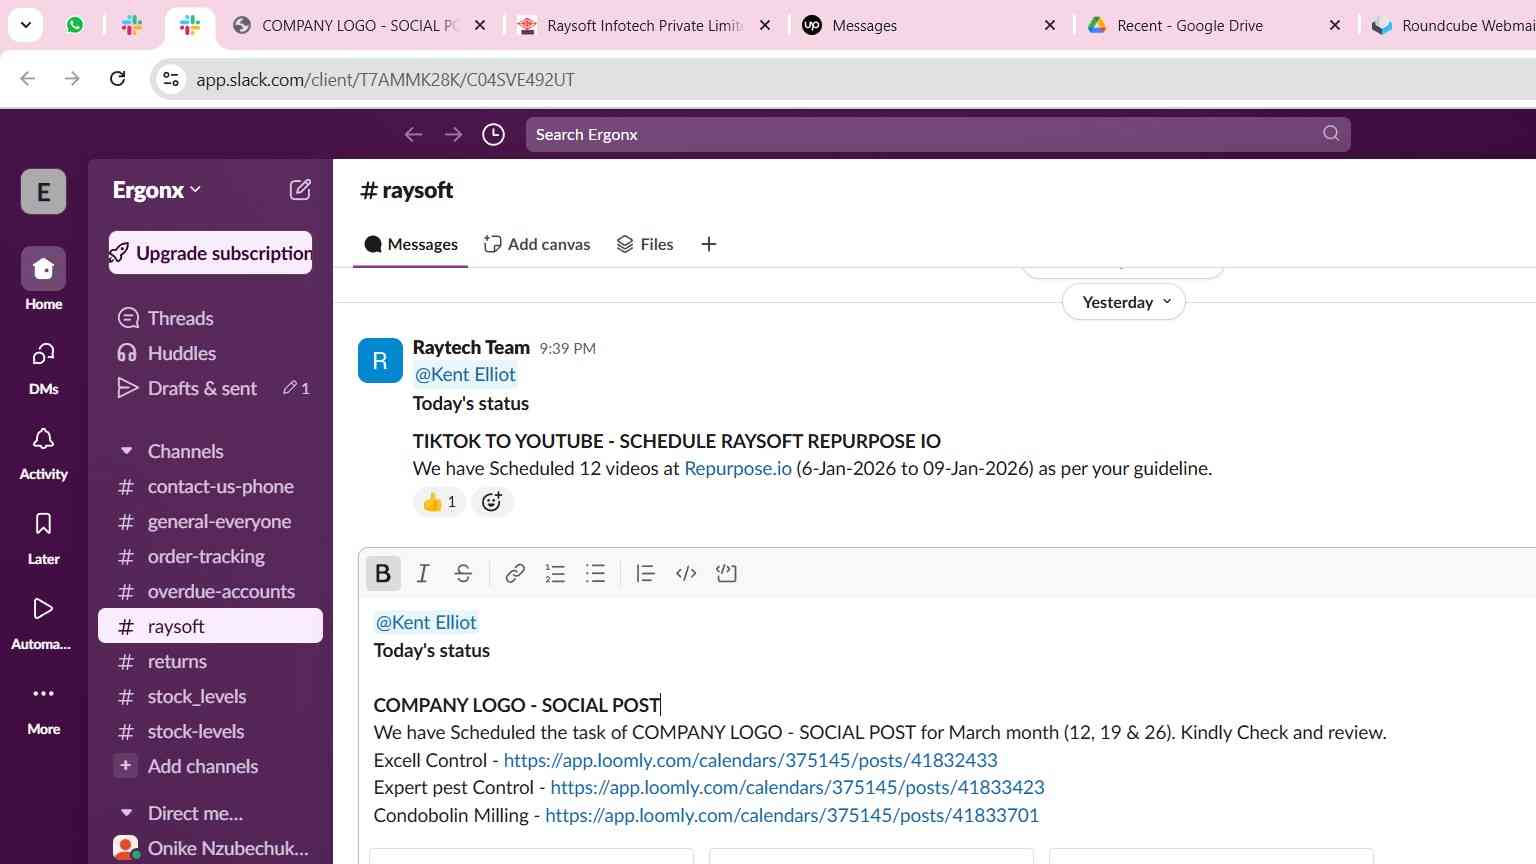This screenshot has height=864, width=1536.
Task: Click Add canvas tab
Action: pos(537,244)
